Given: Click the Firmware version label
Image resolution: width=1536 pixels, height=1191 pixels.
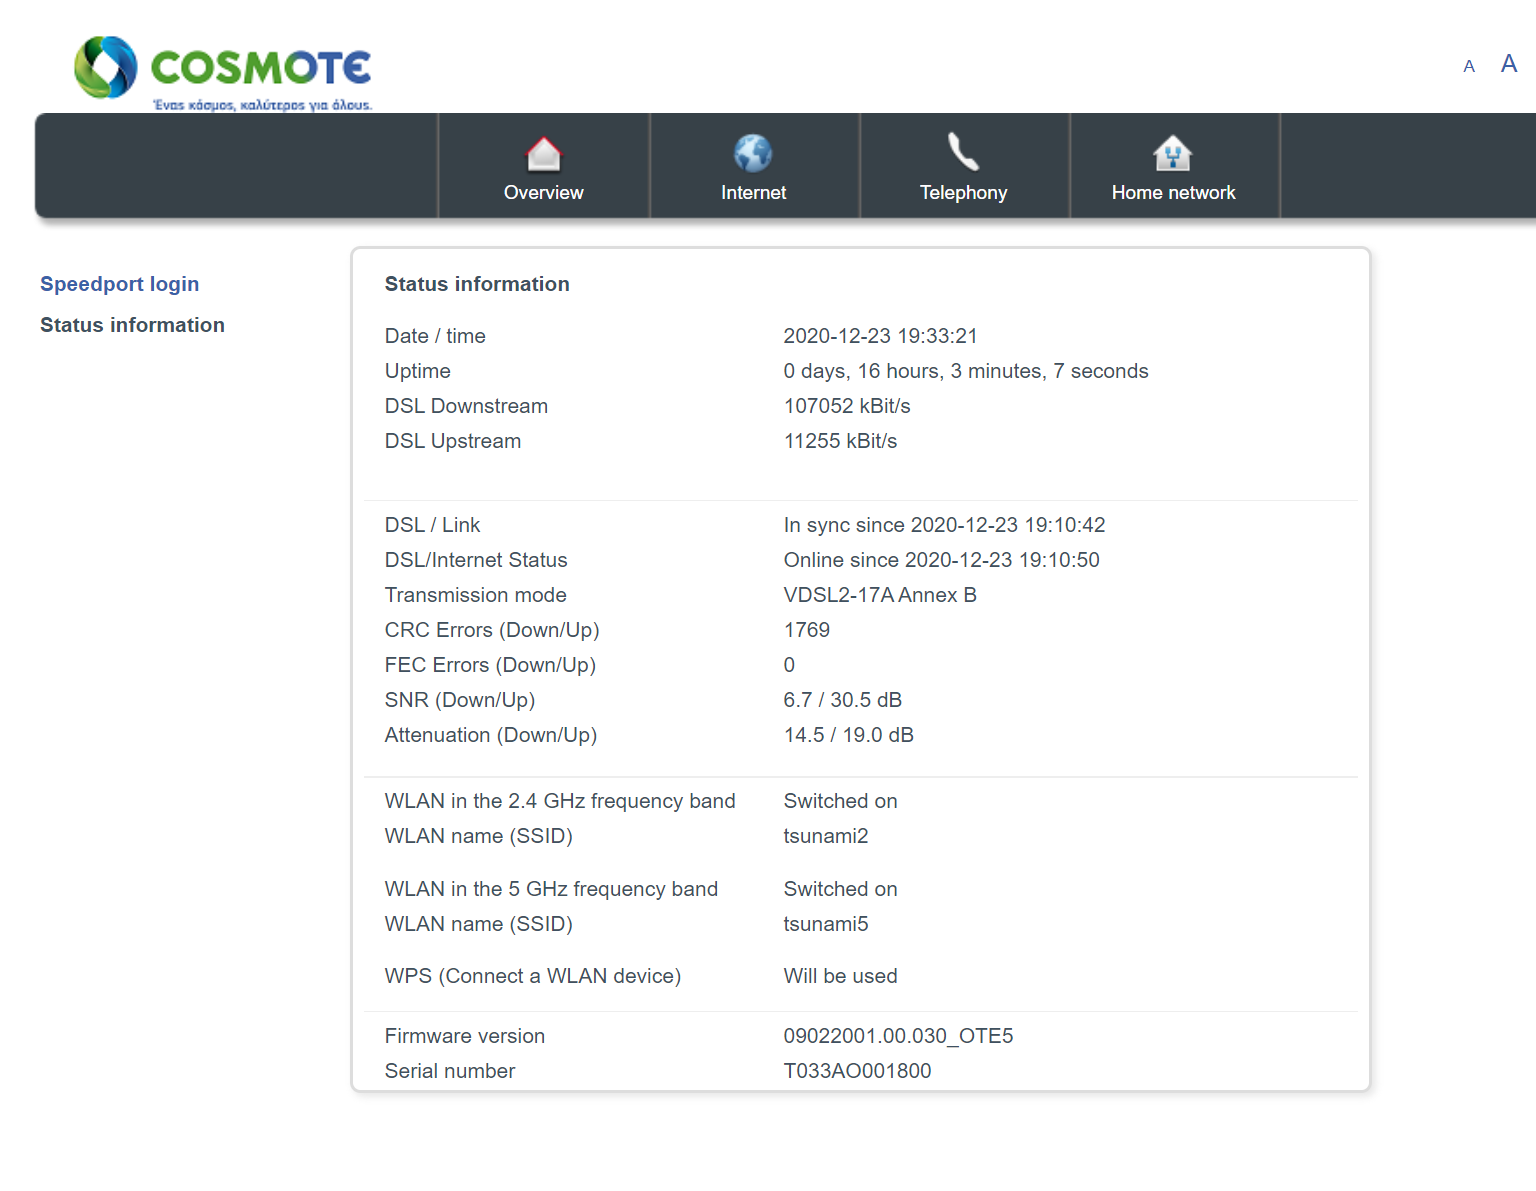Looking at the screenshot, I should point(465,1036).
